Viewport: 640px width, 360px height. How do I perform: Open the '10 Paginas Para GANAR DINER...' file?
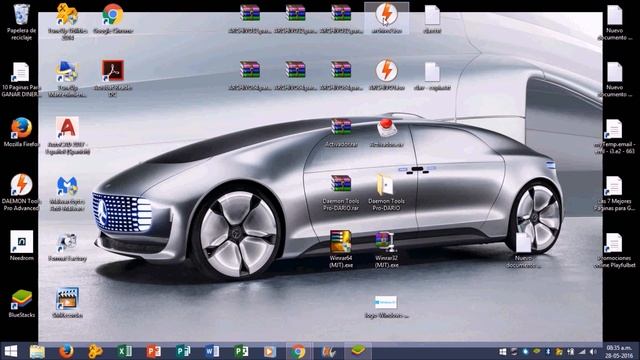[21, 80]
